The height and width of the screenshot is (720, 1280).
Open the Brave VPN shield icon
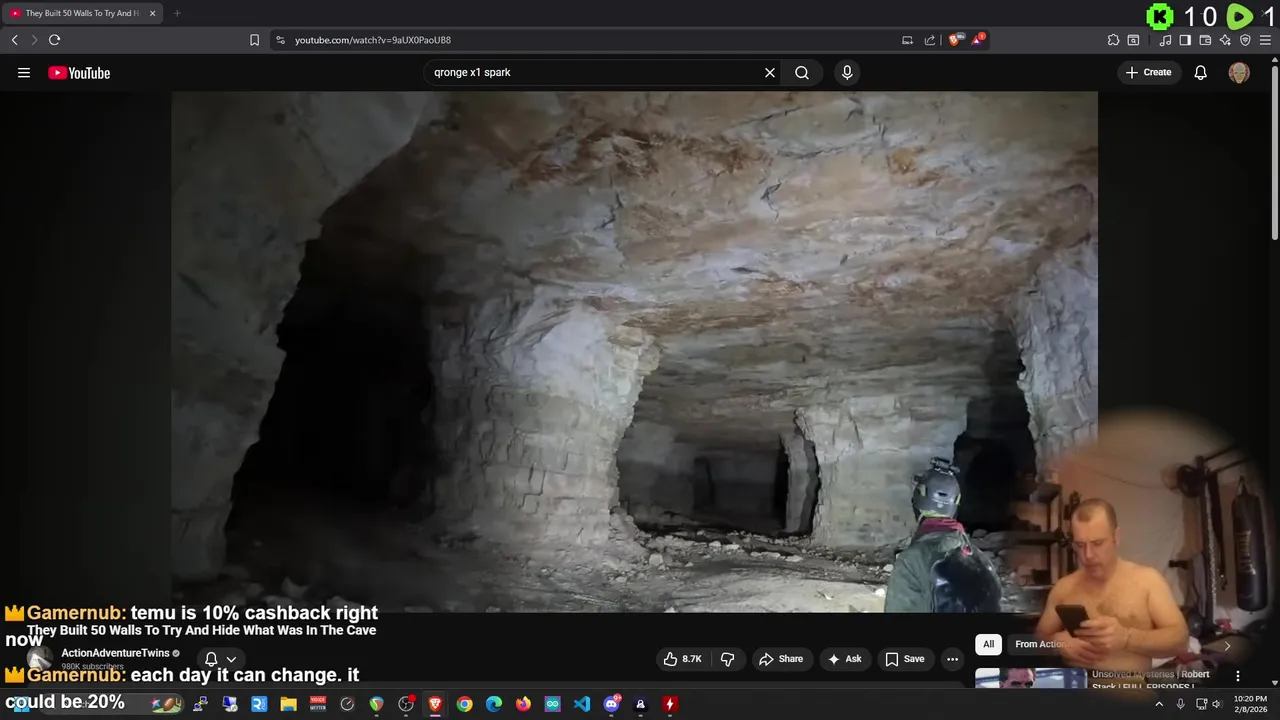[1245, 40]
